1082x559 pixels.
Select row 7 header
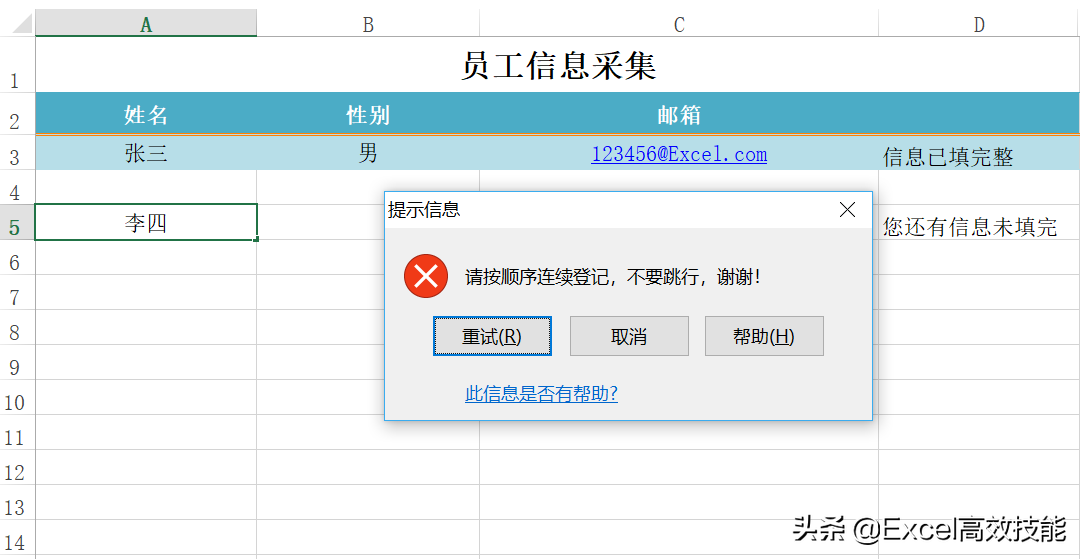(17, 293)
